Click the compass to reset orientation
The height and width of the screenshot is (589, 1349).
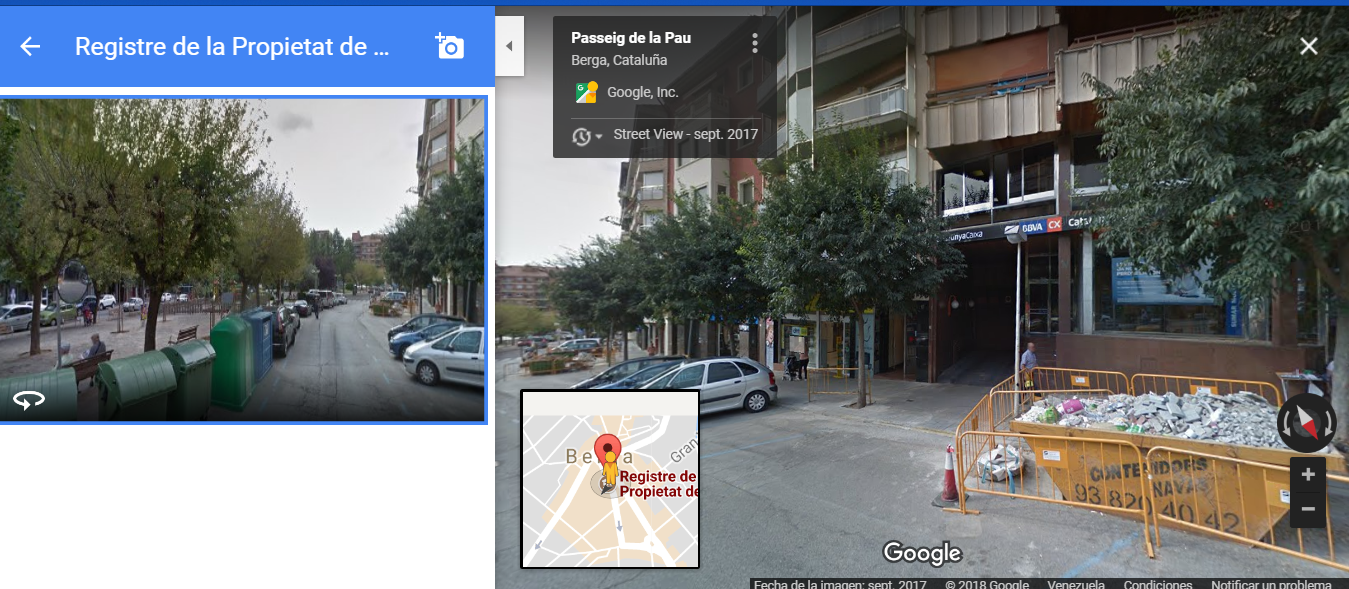1307,423
